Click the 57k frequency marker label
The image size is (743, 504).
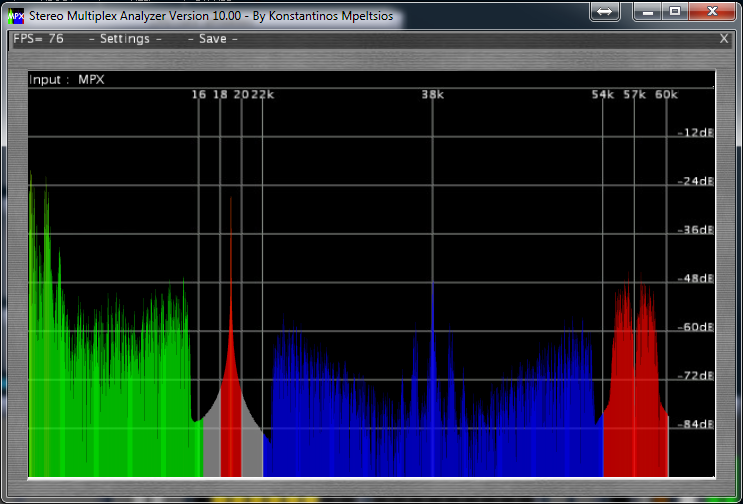pos(634,95)
